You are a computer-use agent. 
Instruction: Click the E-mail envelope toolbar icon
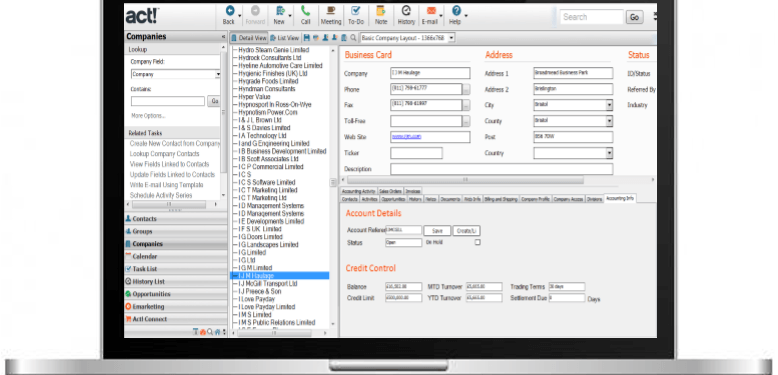pos(431,11)
